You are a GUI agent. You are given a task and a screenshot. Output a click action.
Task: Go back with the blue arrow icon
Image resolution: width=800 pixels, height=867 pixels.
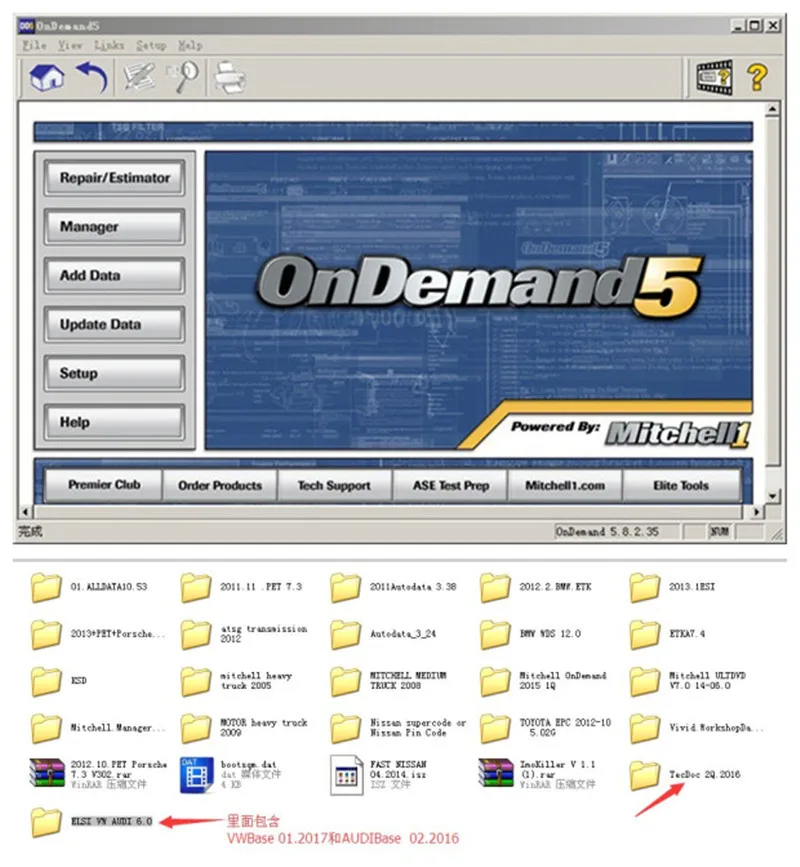coord(92,76)
